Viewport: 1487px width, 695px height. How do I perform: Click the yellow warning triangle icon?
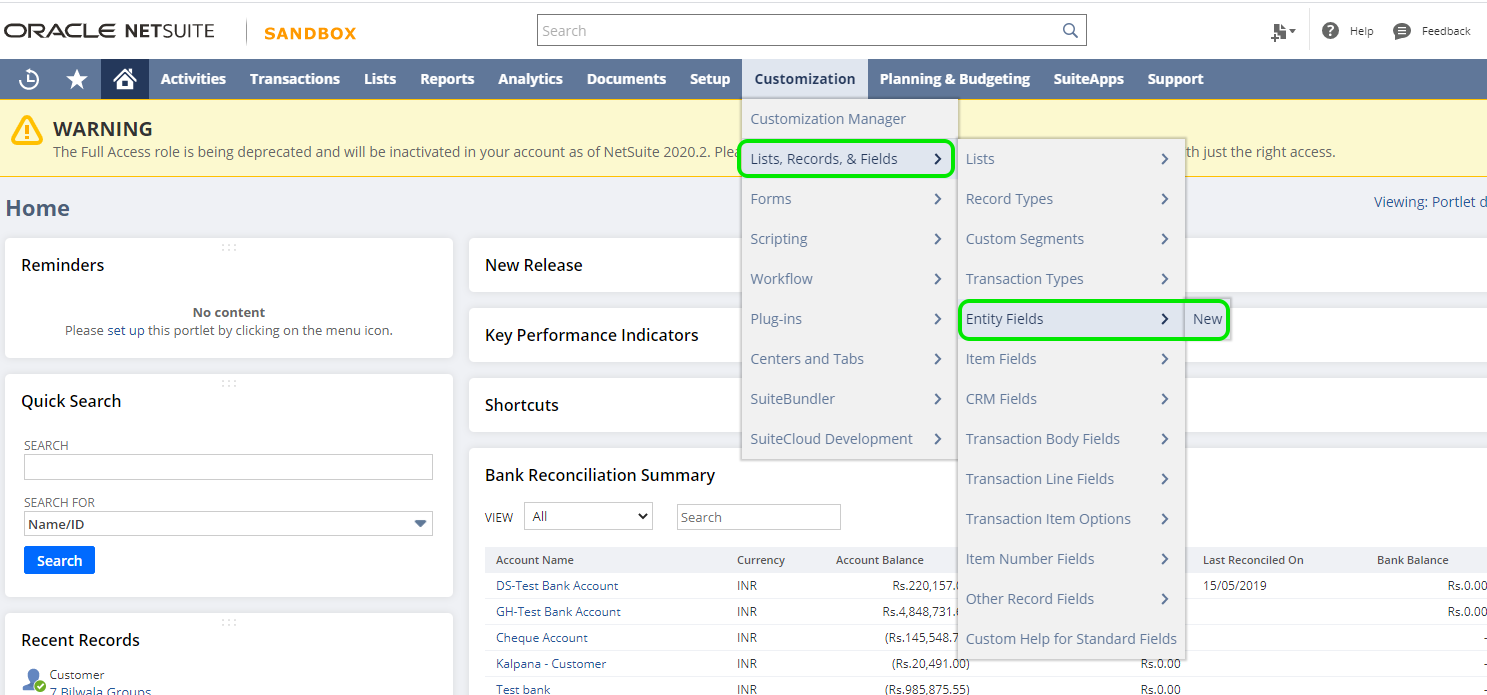(27, 131)
